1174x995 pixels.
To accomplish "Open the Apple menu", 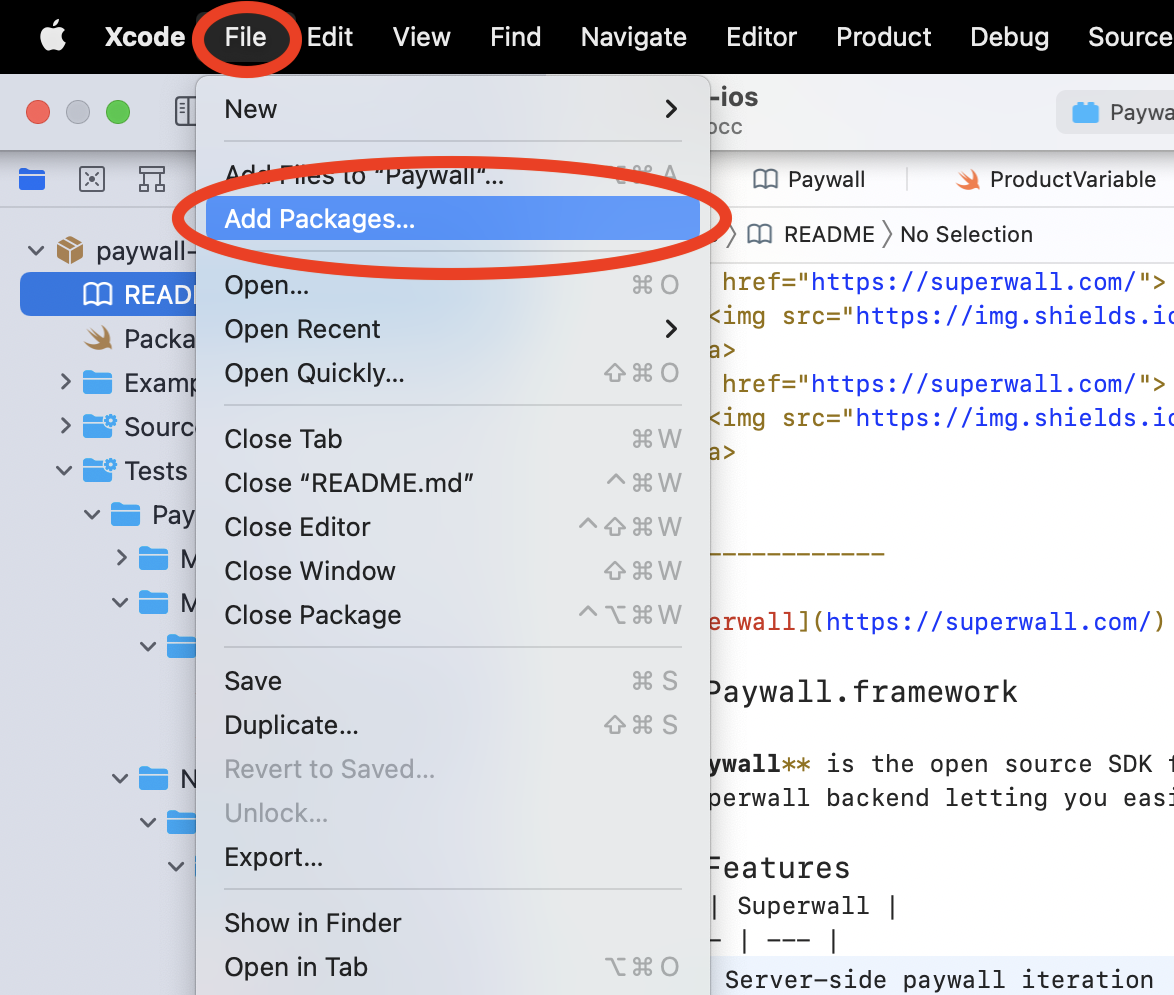I will pyautogui.click(x=52, y=37).
